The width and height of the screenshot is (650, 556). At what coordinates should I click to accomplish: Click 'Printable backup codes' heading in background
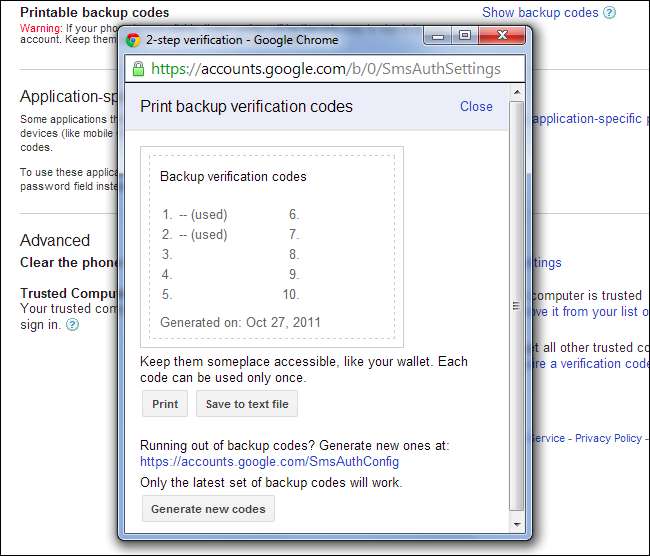point(95,12)
